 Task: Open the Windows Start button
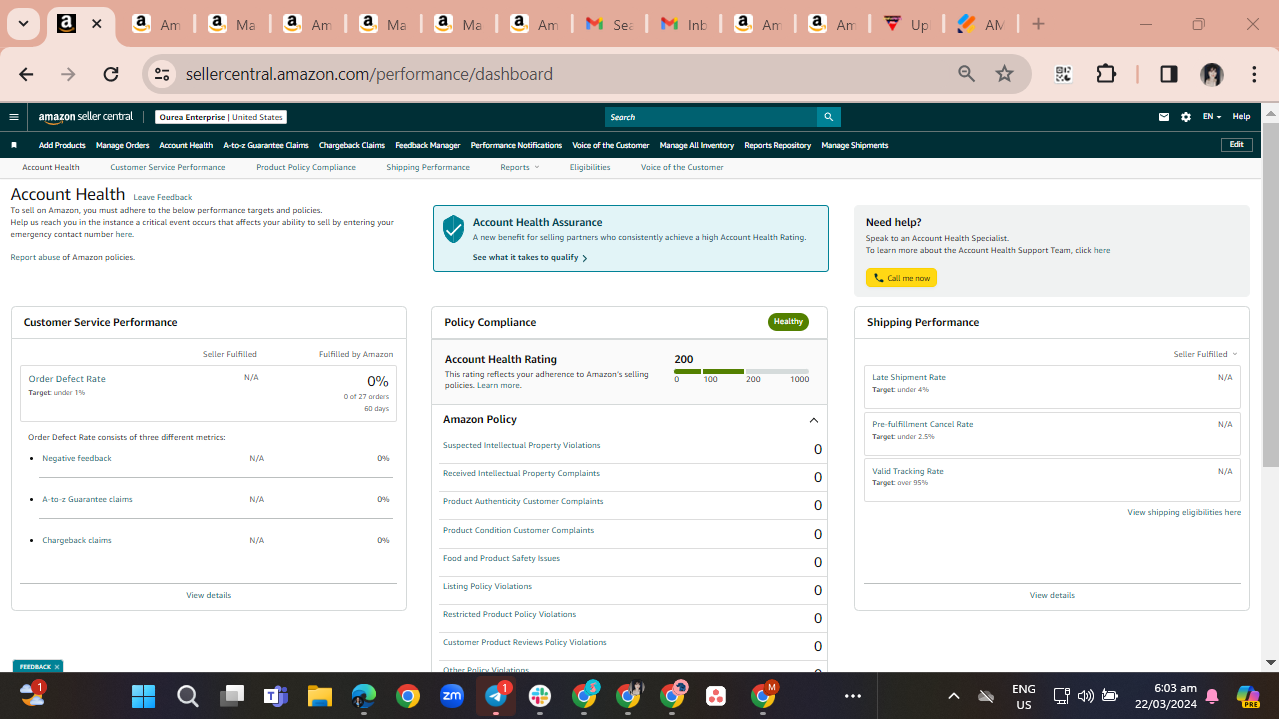pos(143,696)
